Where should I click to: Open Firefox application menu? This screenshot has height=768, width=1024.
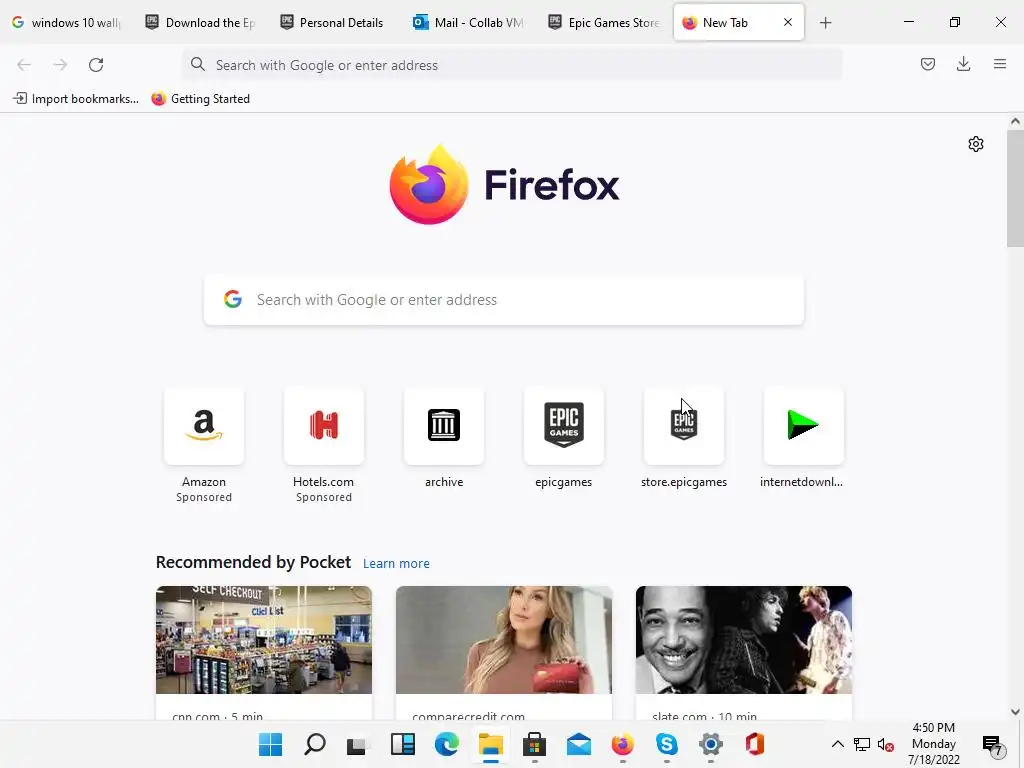pos(1000,64)
